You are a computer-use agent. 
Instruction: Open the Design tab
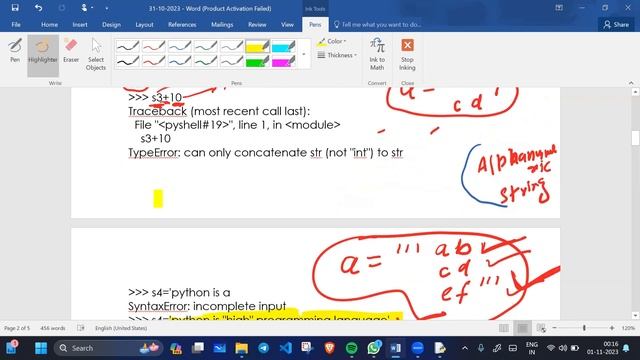click(111, 24)
